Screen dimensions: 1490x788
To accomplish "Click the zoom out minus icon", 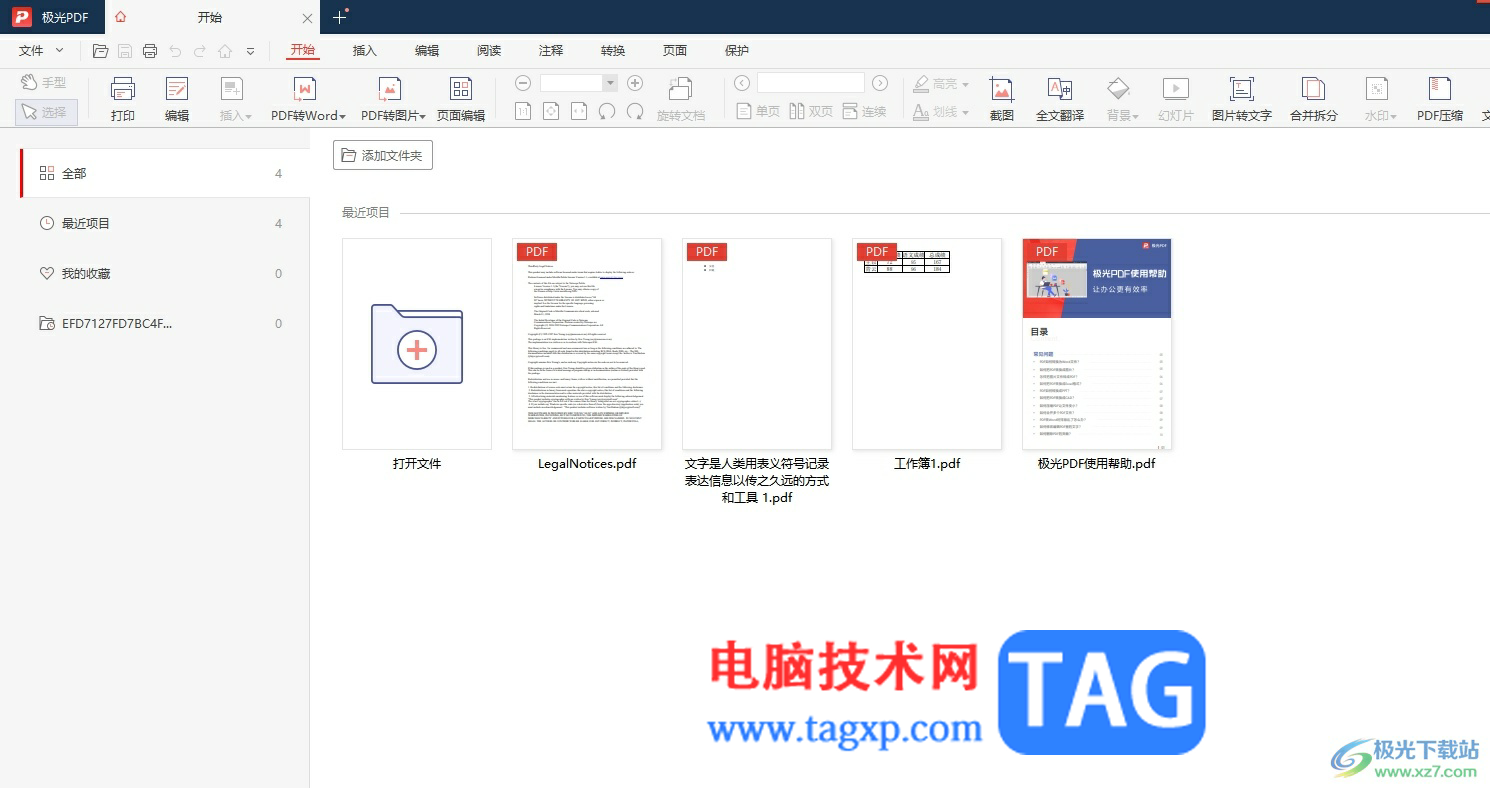I will 523,83.
